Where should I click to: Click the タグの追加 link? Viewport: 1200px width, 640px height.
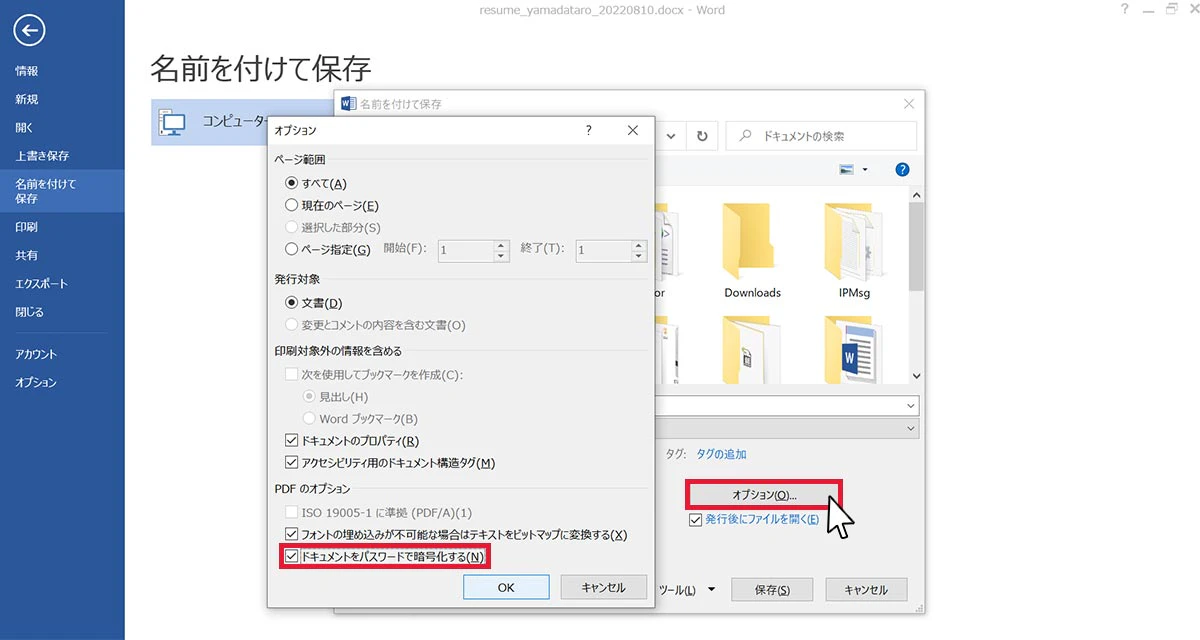[721, 454]
